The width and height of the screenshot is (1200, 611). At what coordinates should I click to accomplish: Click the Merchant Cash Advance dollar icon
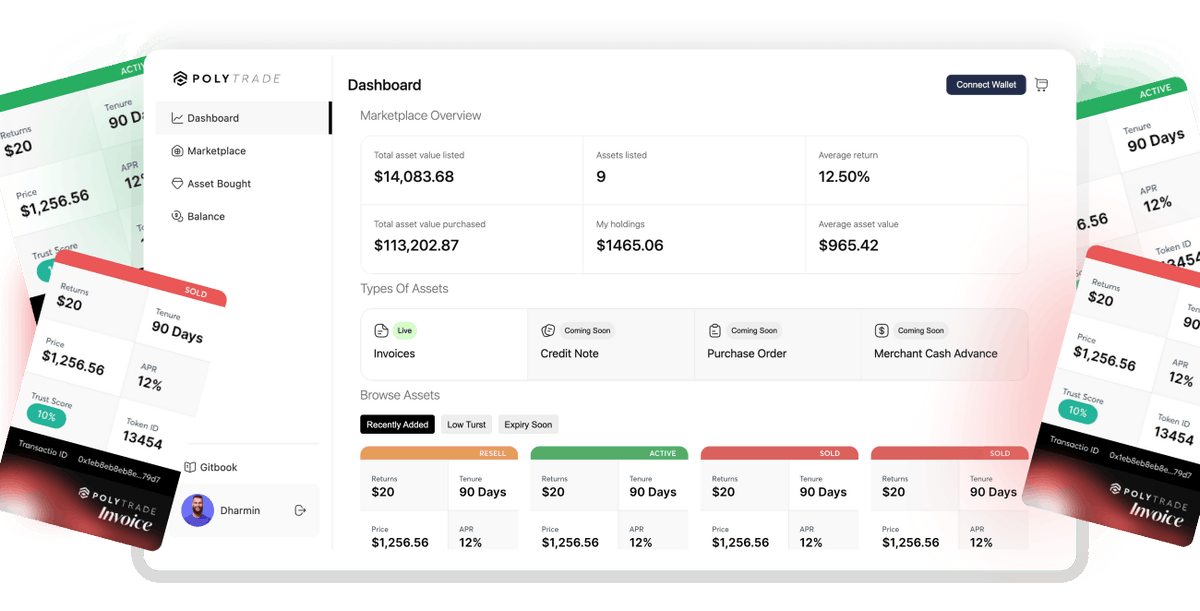coord(882,331)
